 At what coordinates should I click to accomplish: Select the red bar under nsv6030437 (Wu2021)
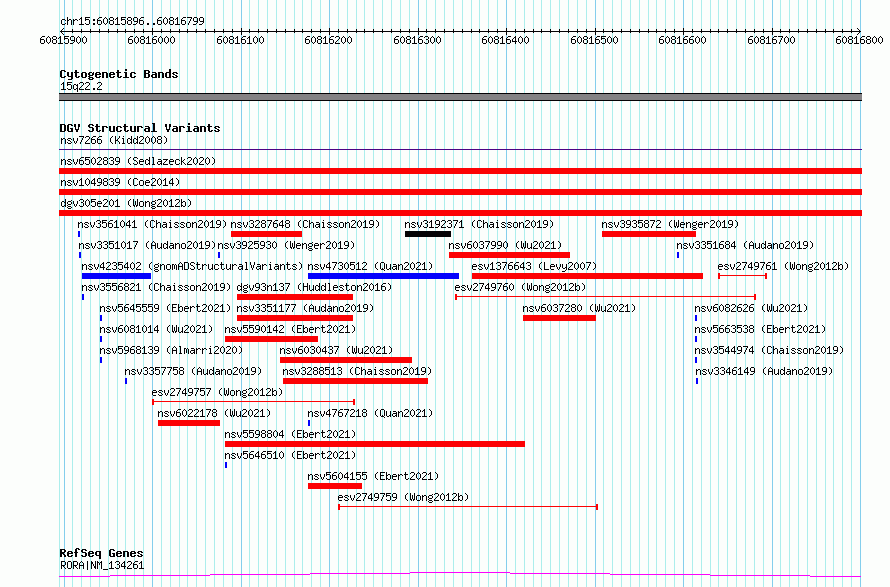(x=346, y=360)
